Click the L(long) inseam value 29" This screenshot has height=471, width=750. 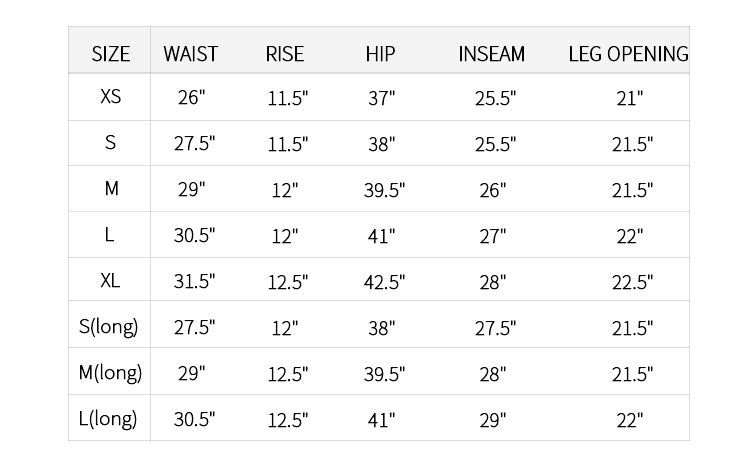(493, 421)
